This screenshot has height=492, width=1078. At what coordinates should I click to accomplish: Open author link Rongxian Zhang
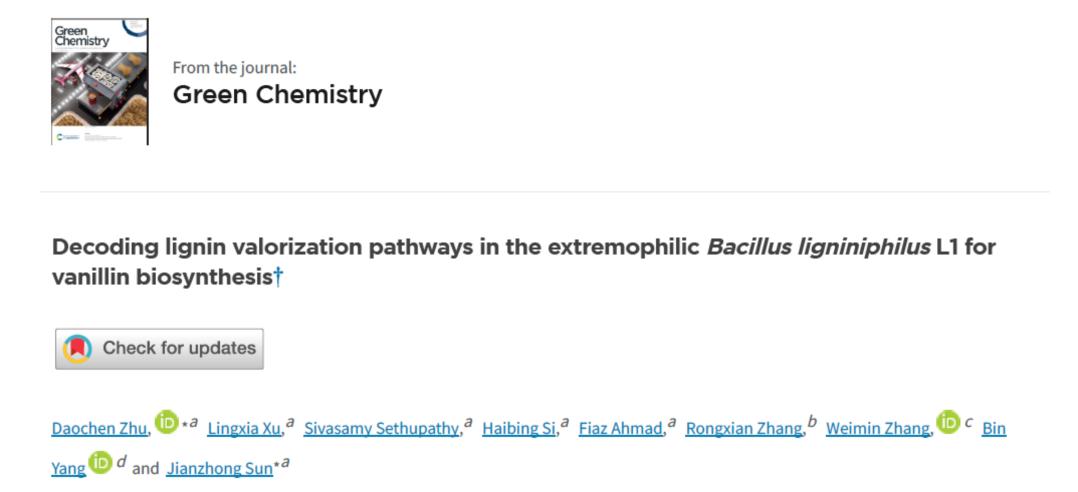click(x=744, y=429)
